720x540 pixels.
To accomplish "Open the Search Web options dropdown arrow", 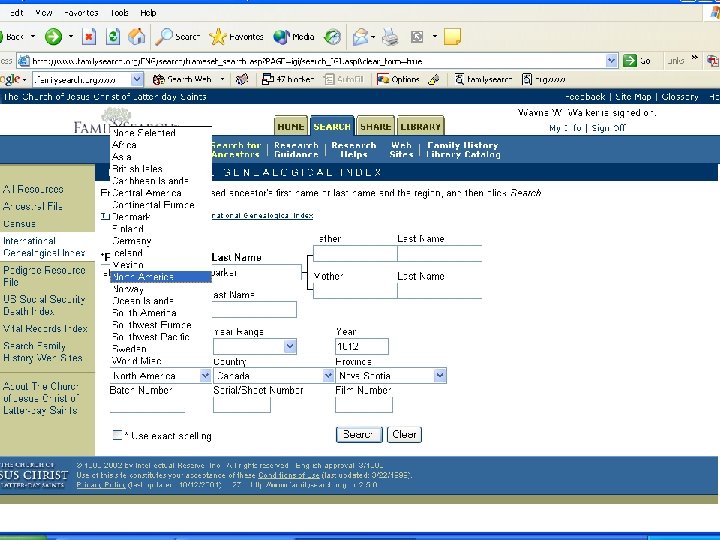I will 222,79.
